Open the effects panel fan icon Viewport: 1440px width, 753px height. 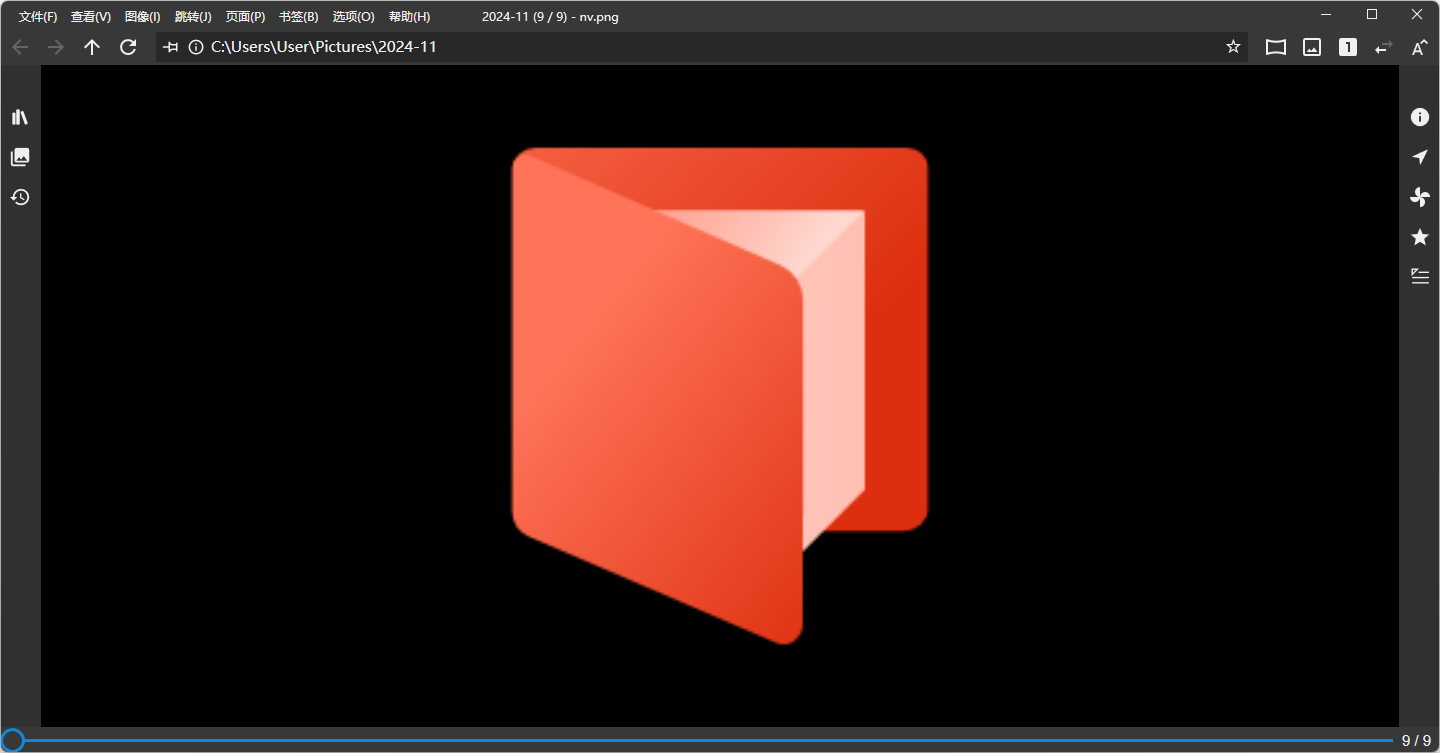(1420, 197)
